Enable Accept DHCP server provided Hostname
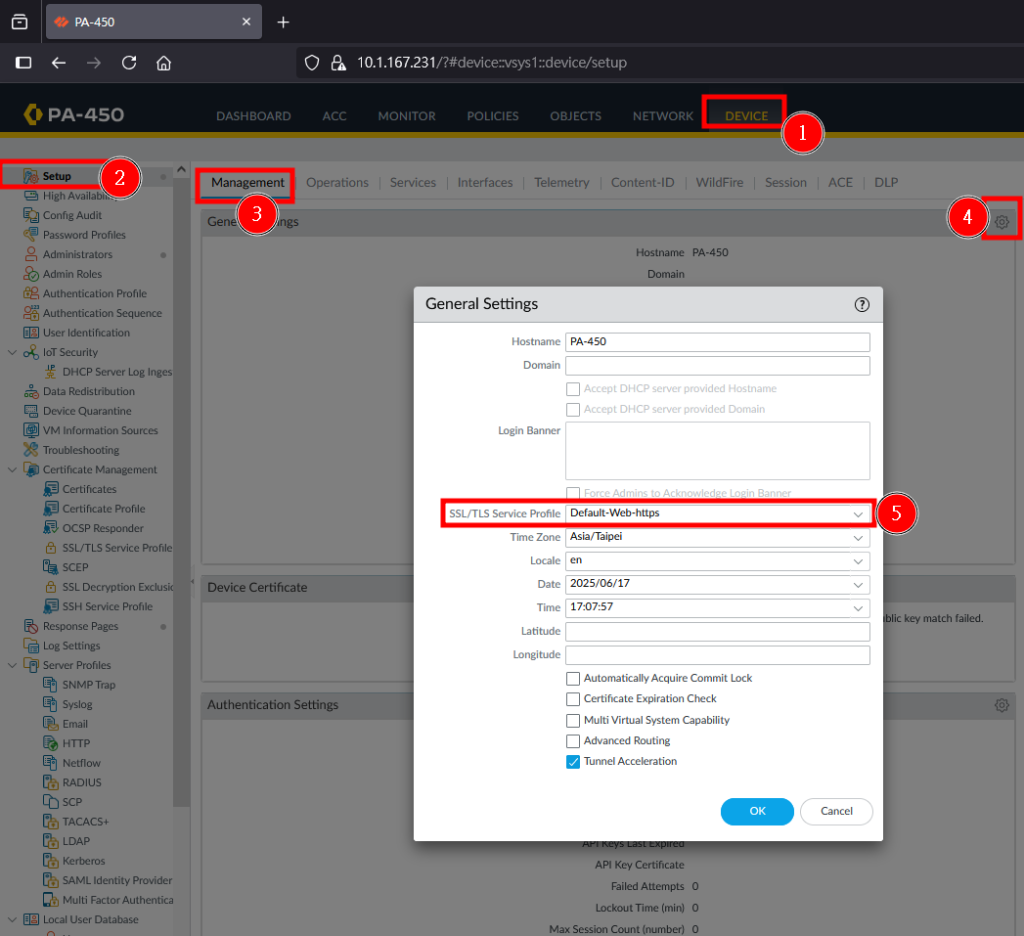1024x936 pixels. coord(573,389)
